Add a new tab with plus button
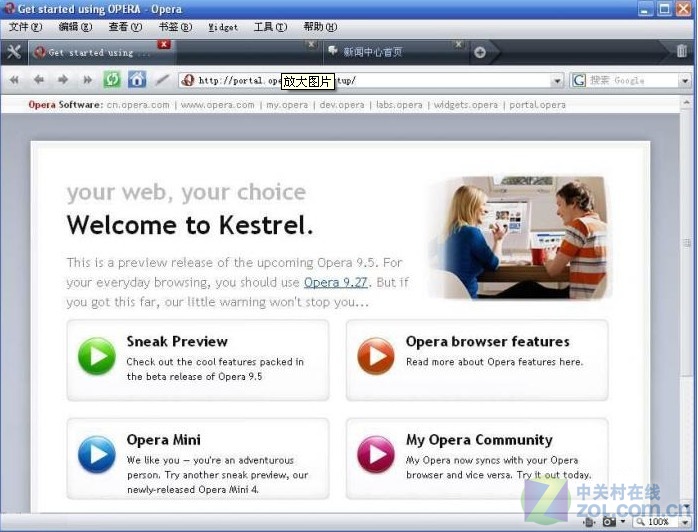 coord(480,53)
